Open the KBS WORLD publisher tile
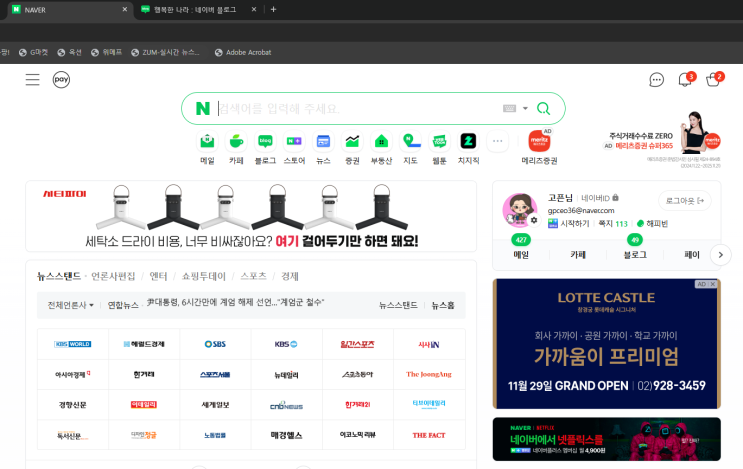The width and height of the screenshot is (743, 469). tap(72, 344)
